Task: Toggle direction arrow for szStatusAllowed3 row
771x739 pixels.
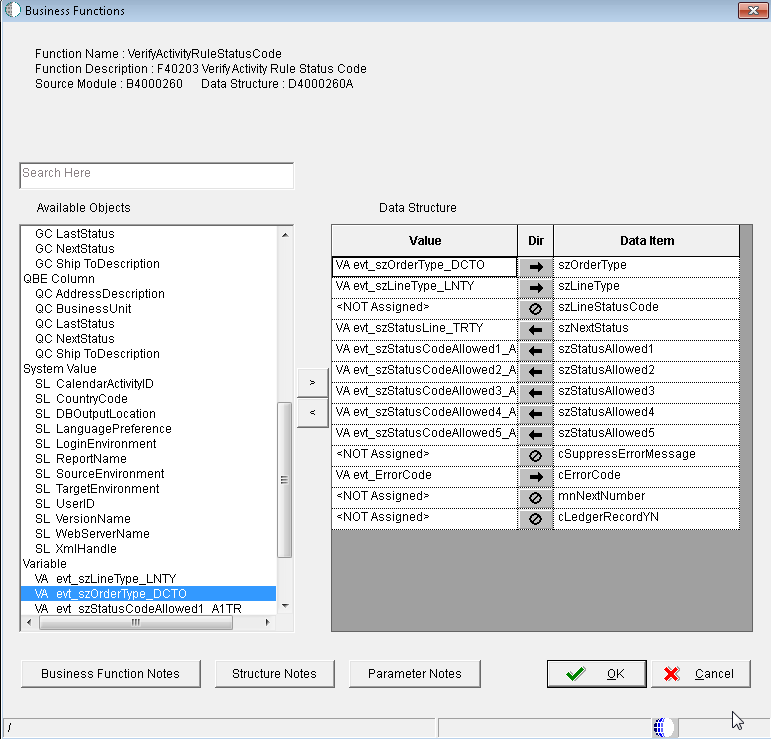Action: click(535, 393)
